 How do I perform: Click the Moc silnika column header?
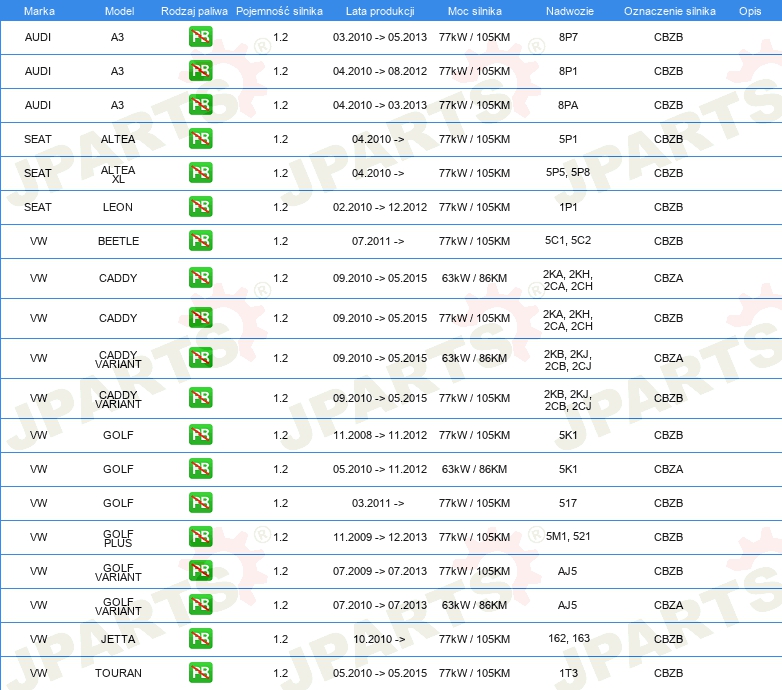[x=475, y=11]
